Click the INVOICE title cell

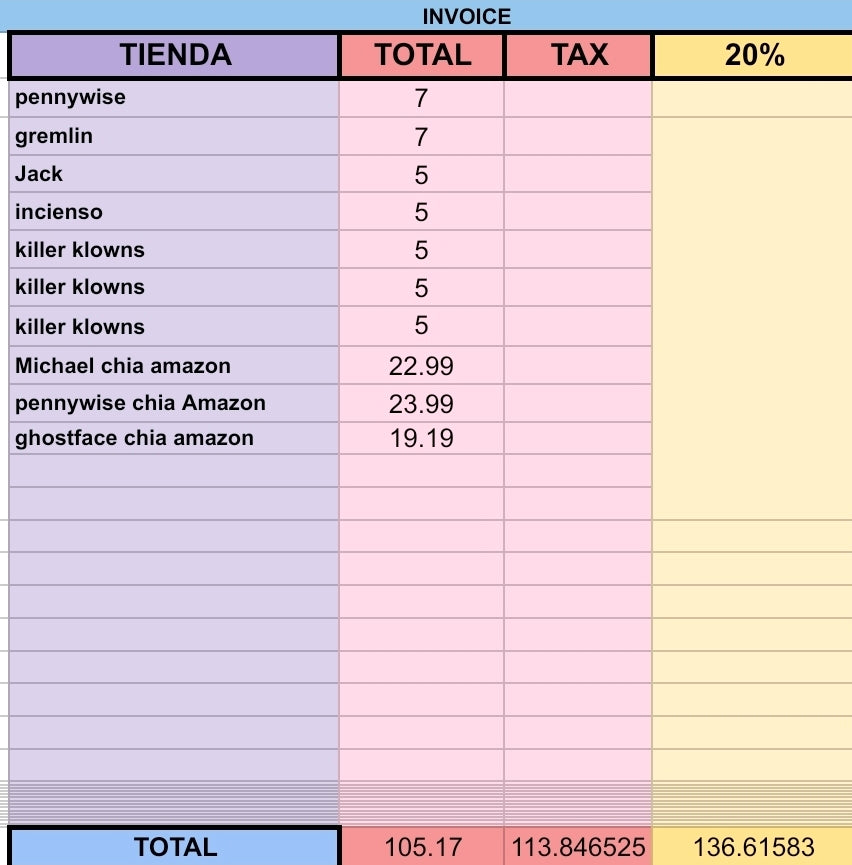click(467, 16)
